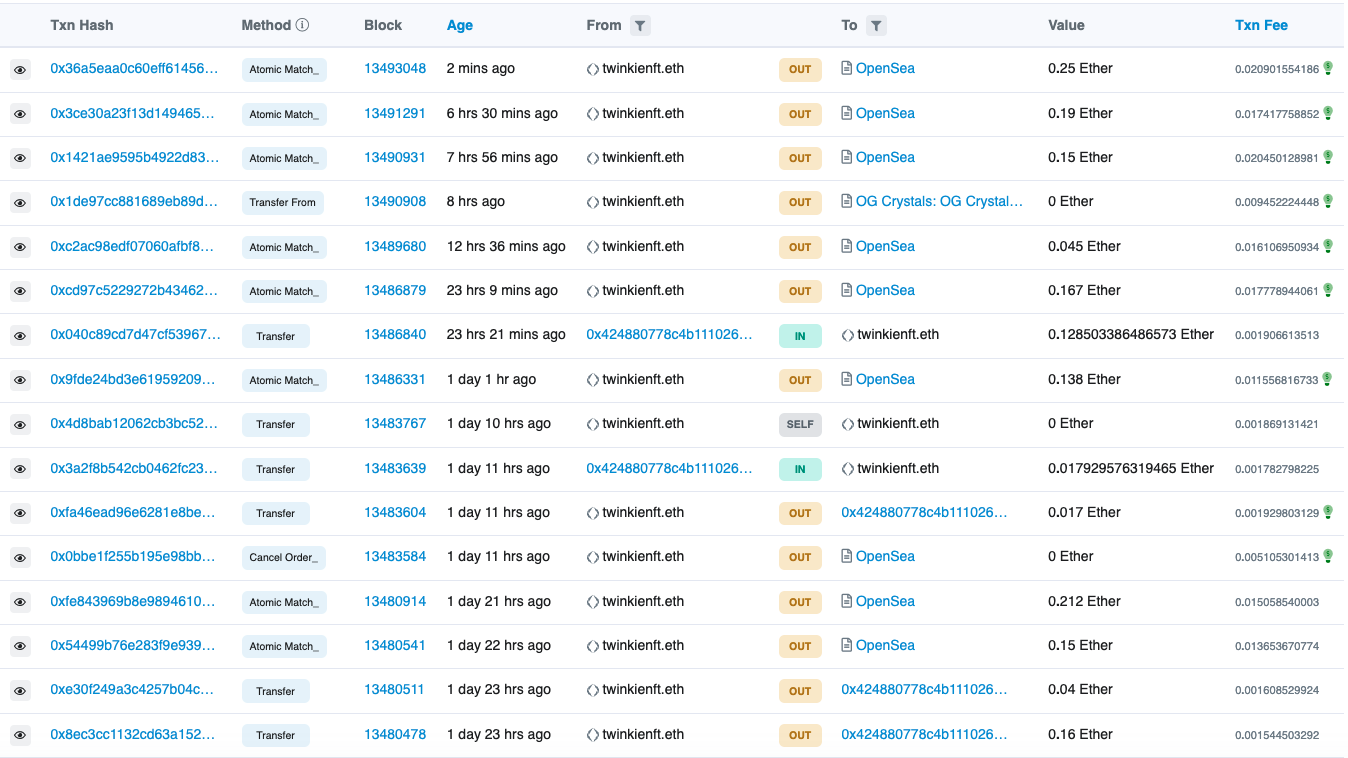Image resolution: width=1348 pixels, height=758 pixels.
Task: Click IN badge in block 13486840 row
Action: 800,336
